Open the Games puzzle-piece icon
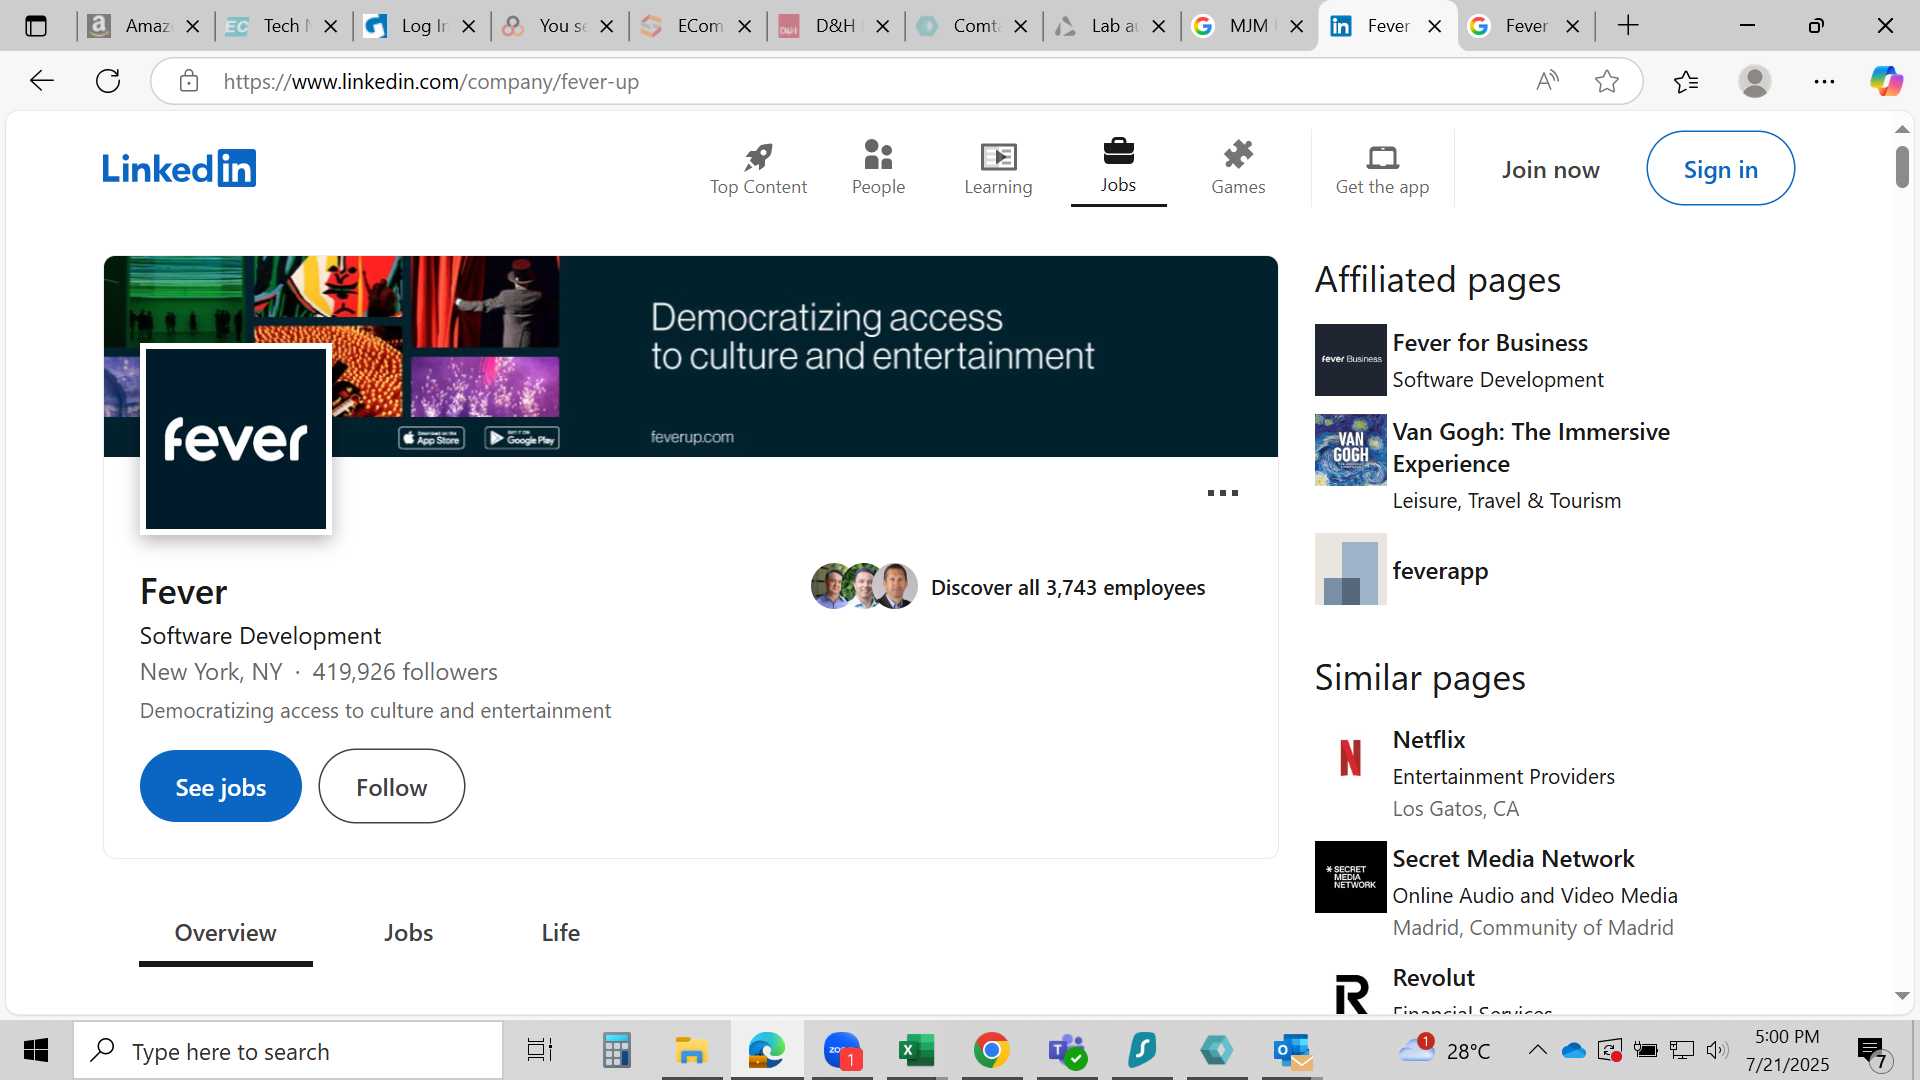 [x=1238, y=154]
